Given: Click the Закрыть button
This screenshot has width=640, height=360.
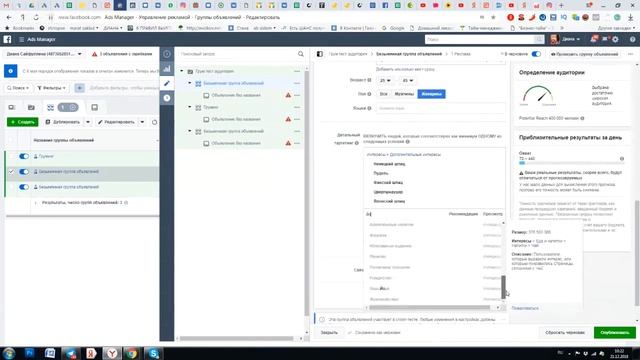Looking at the screenshot, I should click(x=329, y=332).
